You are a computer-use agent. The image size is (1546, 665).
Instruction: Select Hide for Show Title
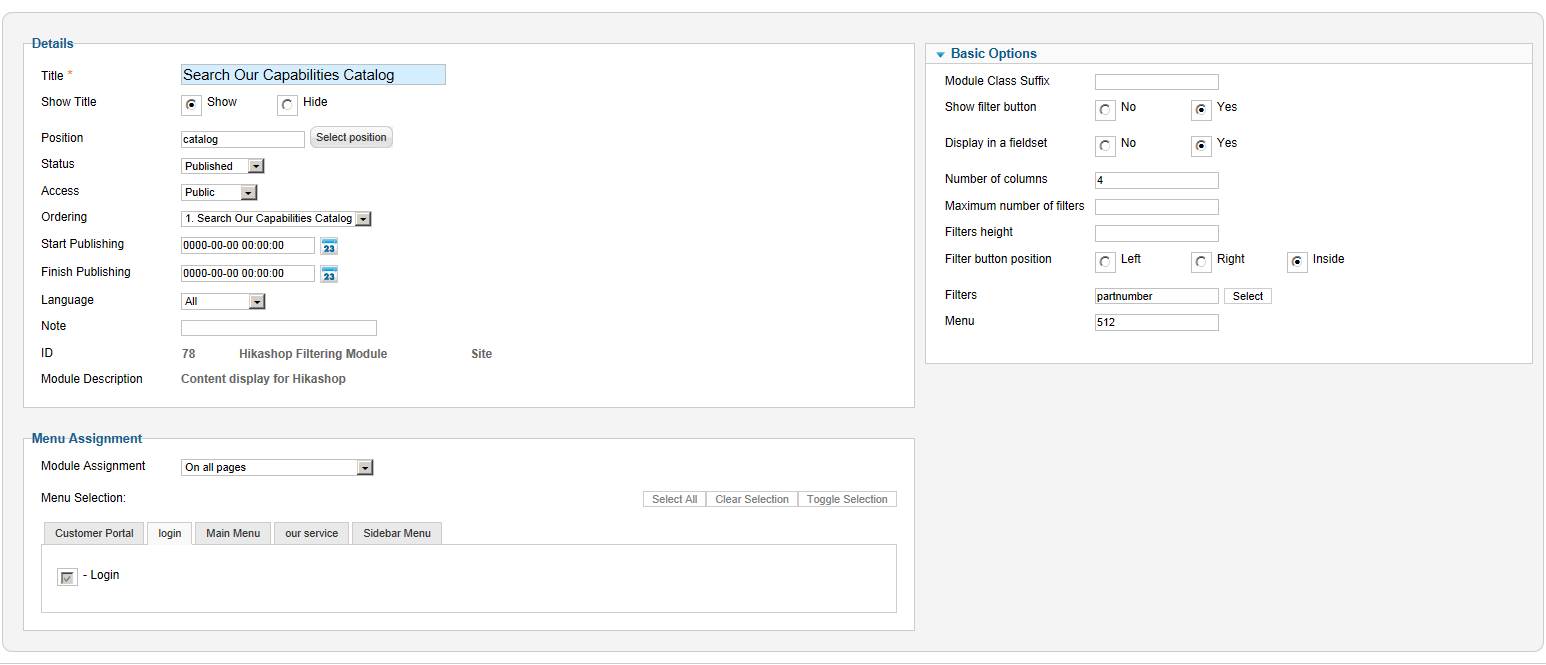click(x=287, y=105)
